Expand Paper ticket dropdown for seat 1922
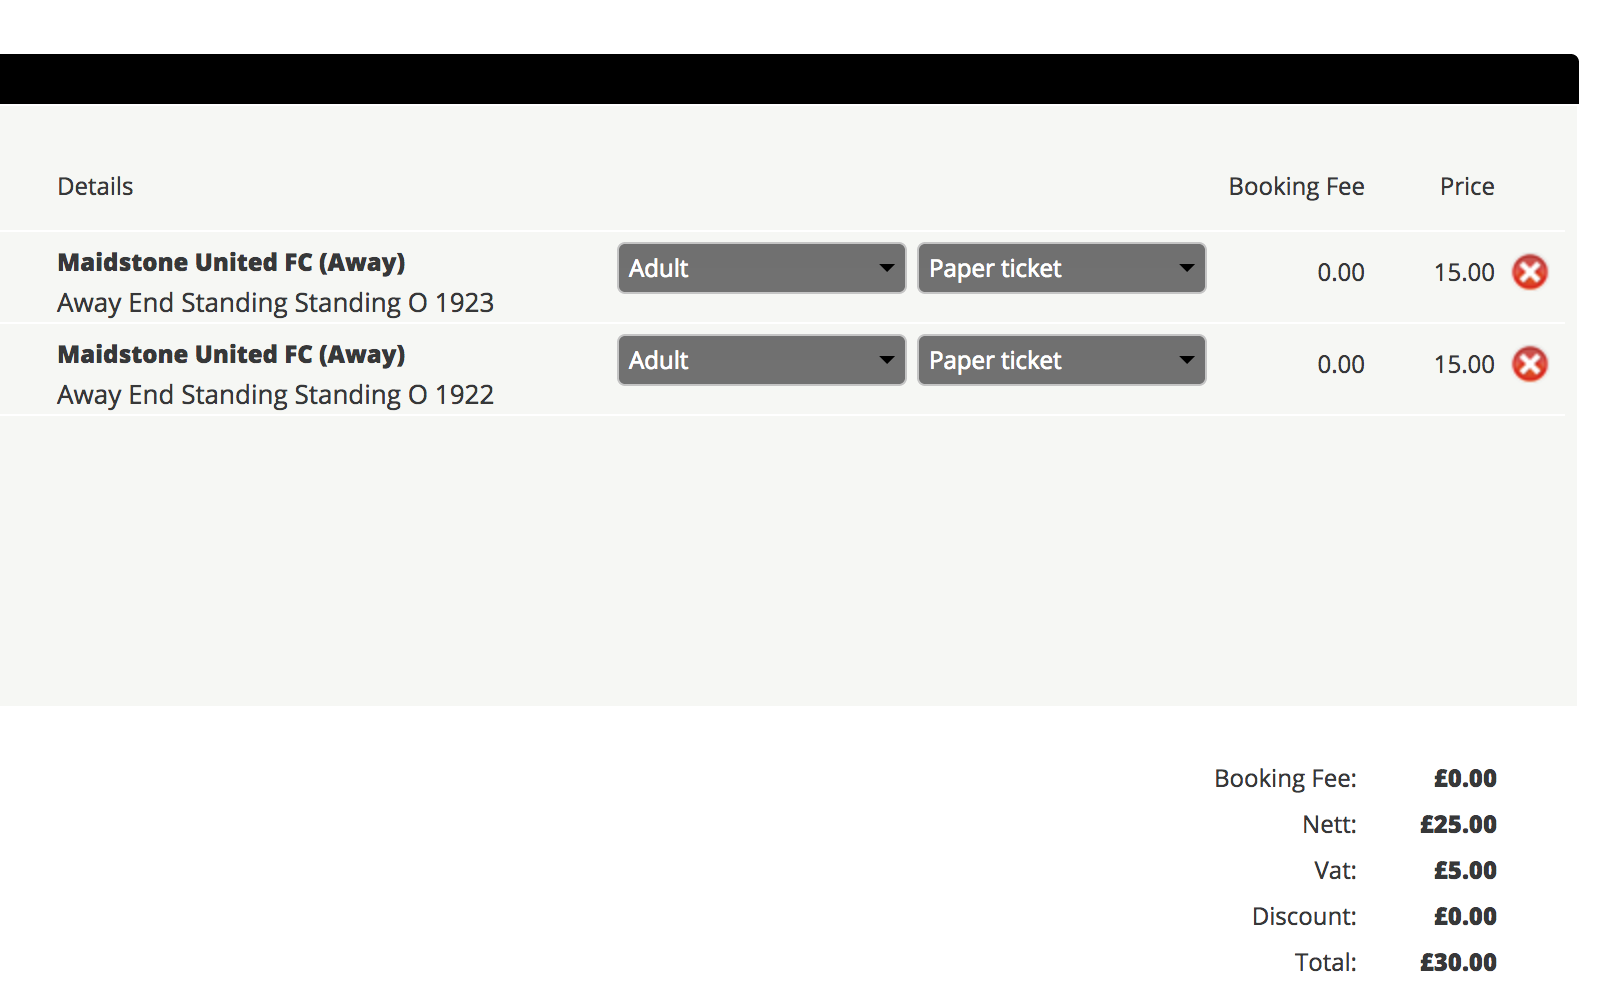Screen dimensions: 1610x1004 (1061, 360)
